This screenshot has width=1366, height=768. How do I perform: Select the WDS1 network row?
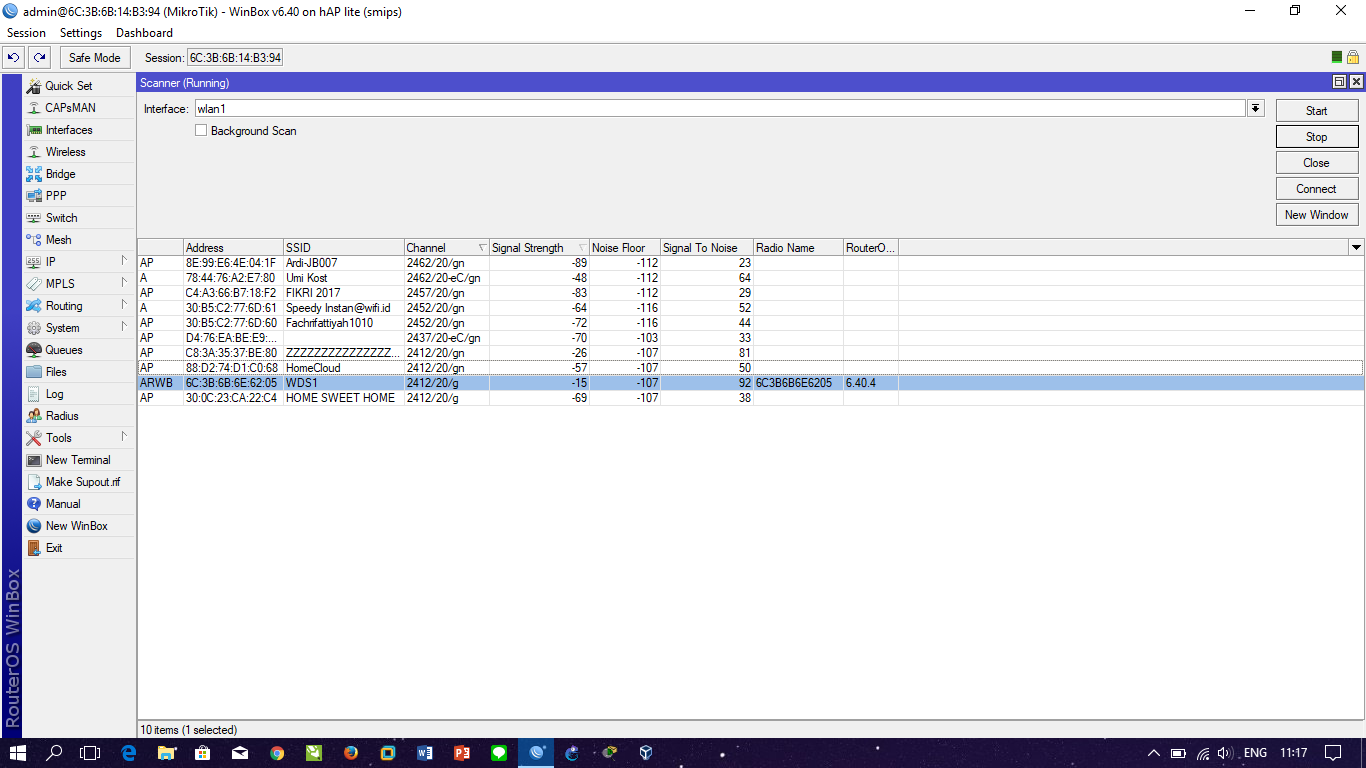pyautogui.click(x=400, y=382)
